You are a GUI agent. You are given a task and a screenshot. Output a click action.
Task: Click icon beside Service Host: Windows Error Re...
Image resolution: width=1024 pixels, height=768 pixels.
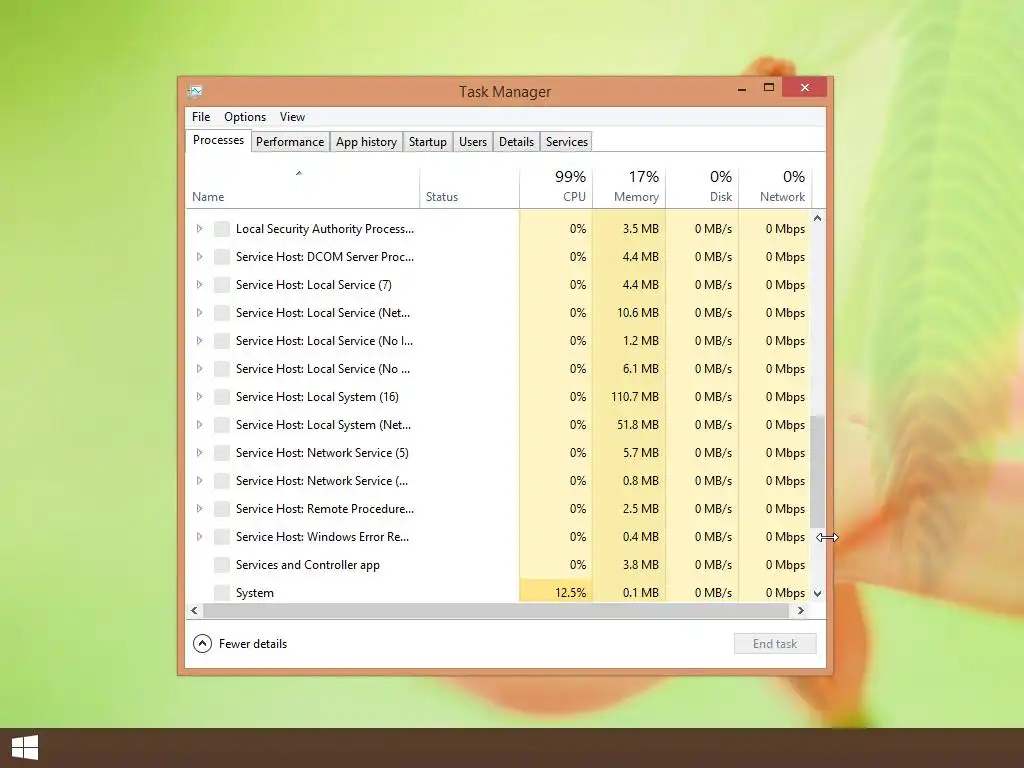tap(222, 537)
